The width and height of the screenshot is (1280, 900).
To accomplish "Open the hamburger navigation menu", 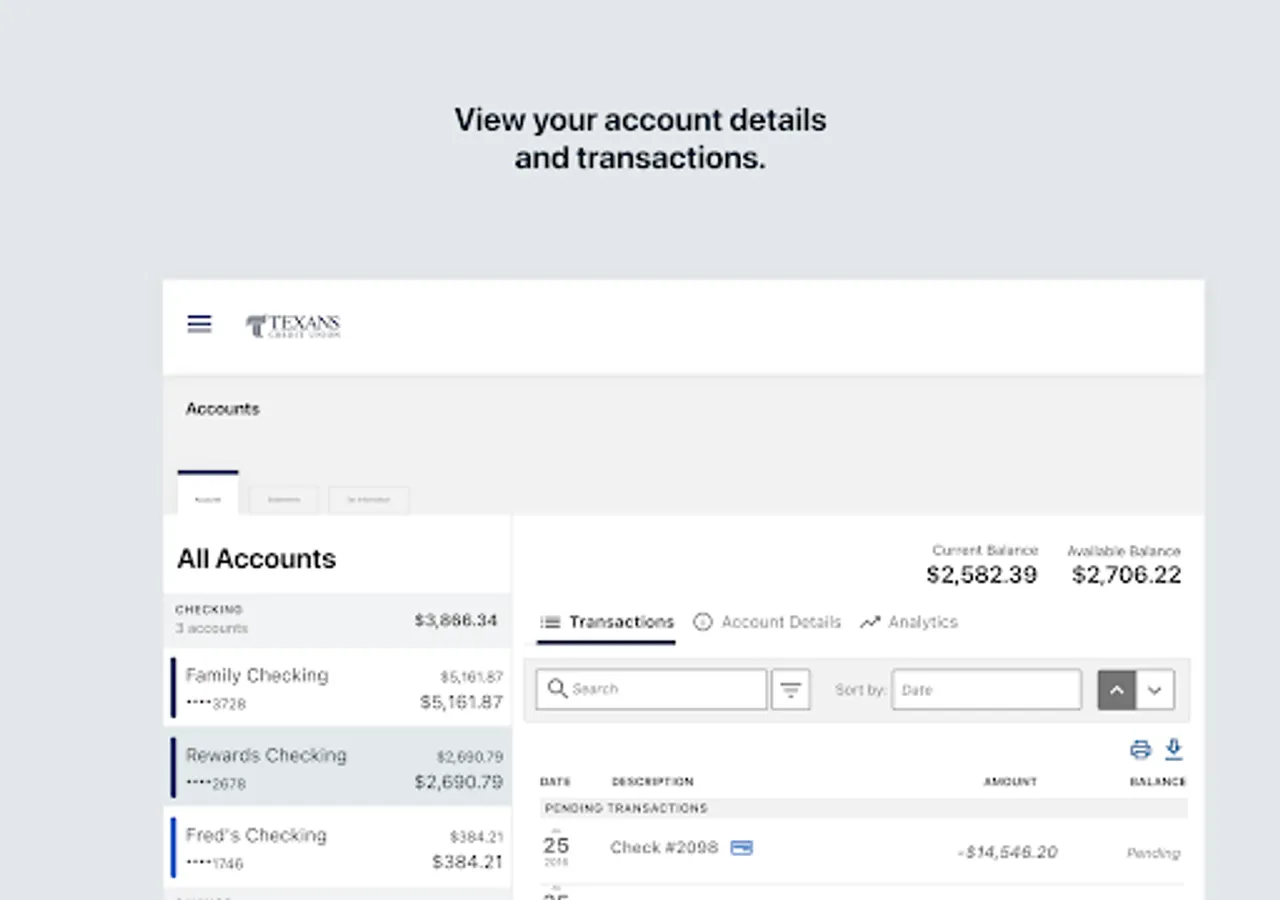I will click(200, 324).
